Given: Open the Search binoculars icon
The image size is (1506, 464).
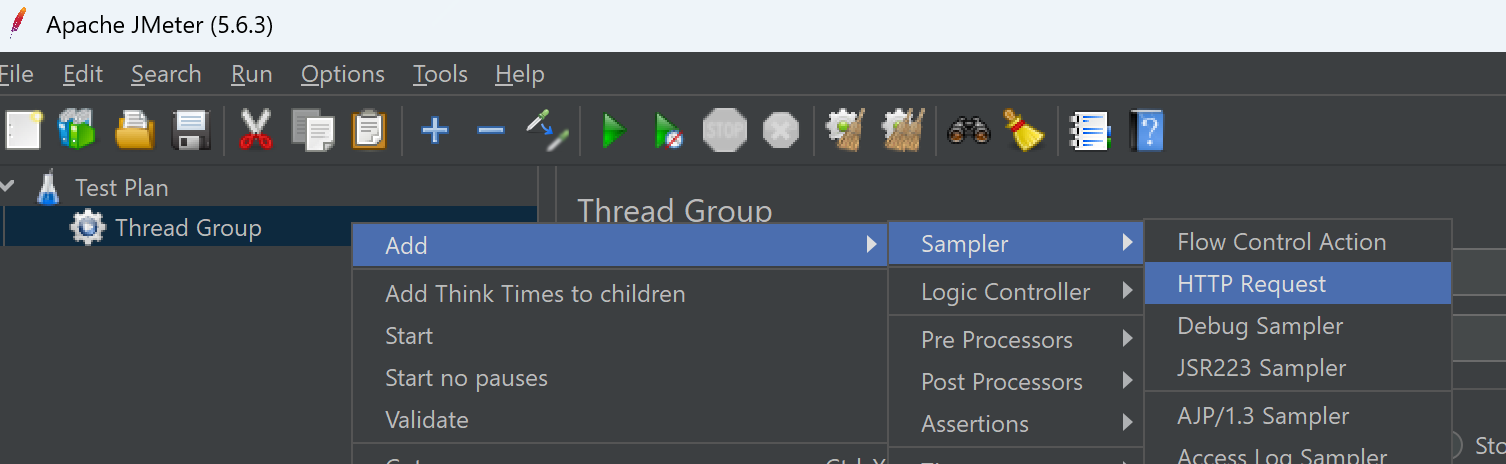Looking at the screenshot, I should coord(968,131).
